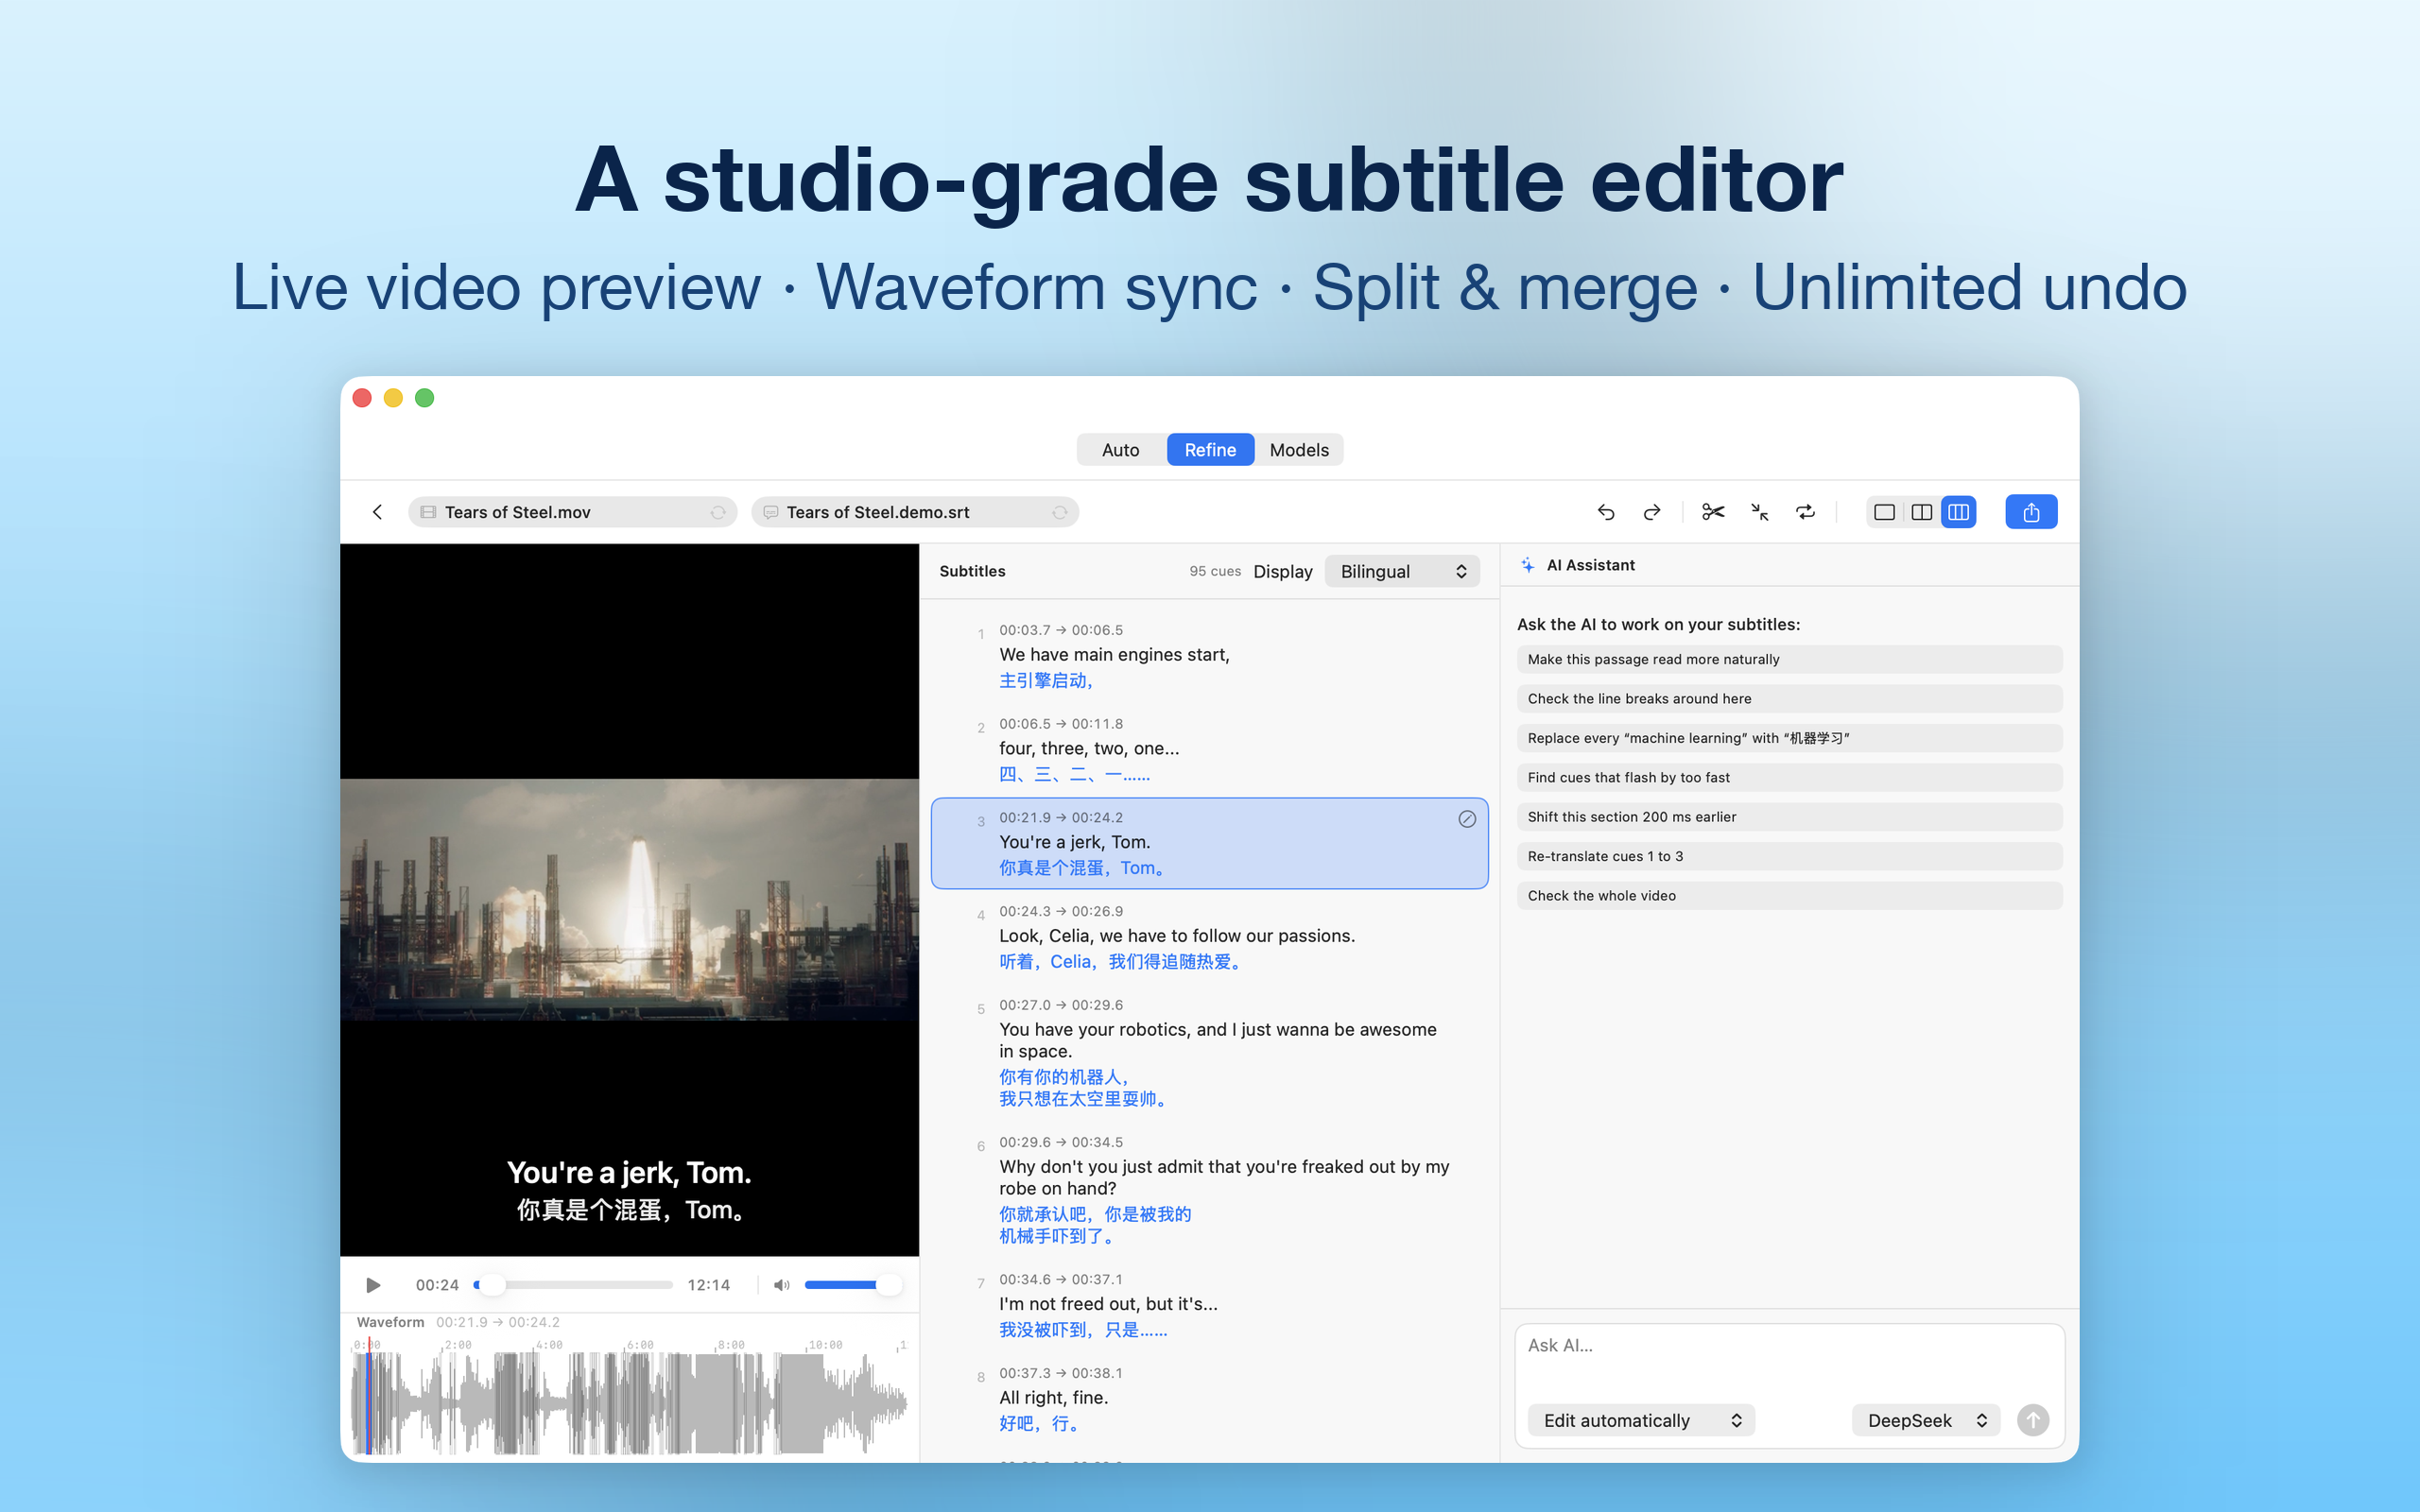
Task: Click 'Re-translate cues 1 to 3'
Action: pos(1789,856)
